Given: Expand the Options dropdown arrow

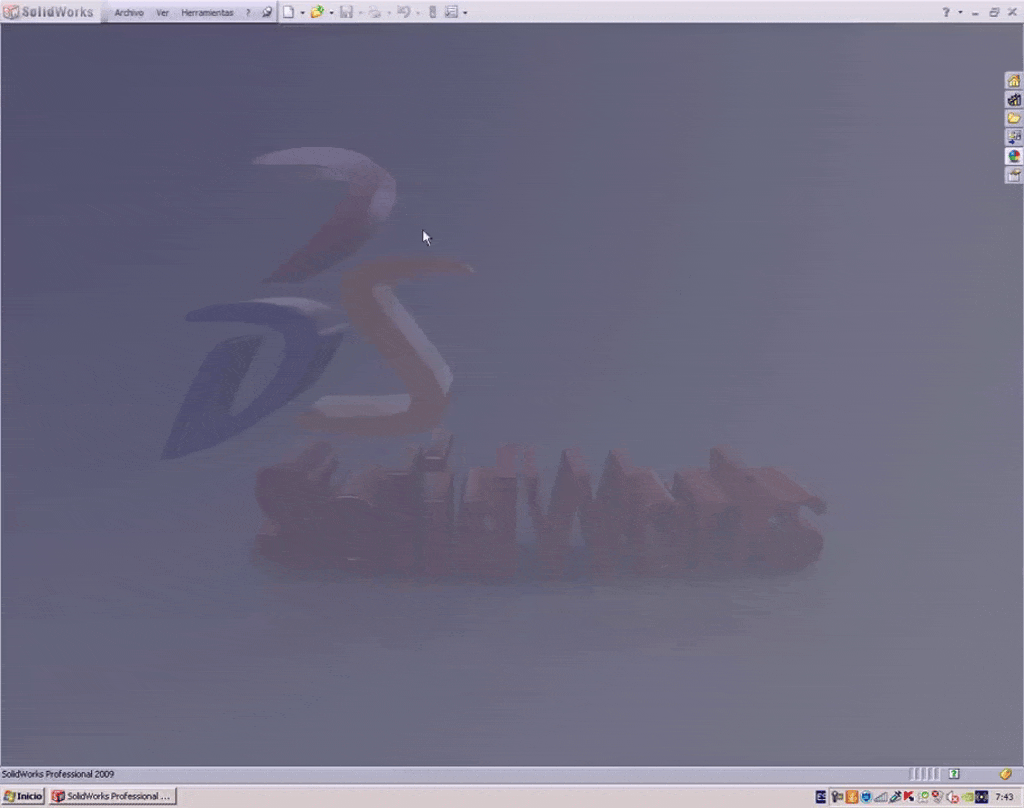Looking at the screenshot, I should pyautogui.click(x=465, y=13).
